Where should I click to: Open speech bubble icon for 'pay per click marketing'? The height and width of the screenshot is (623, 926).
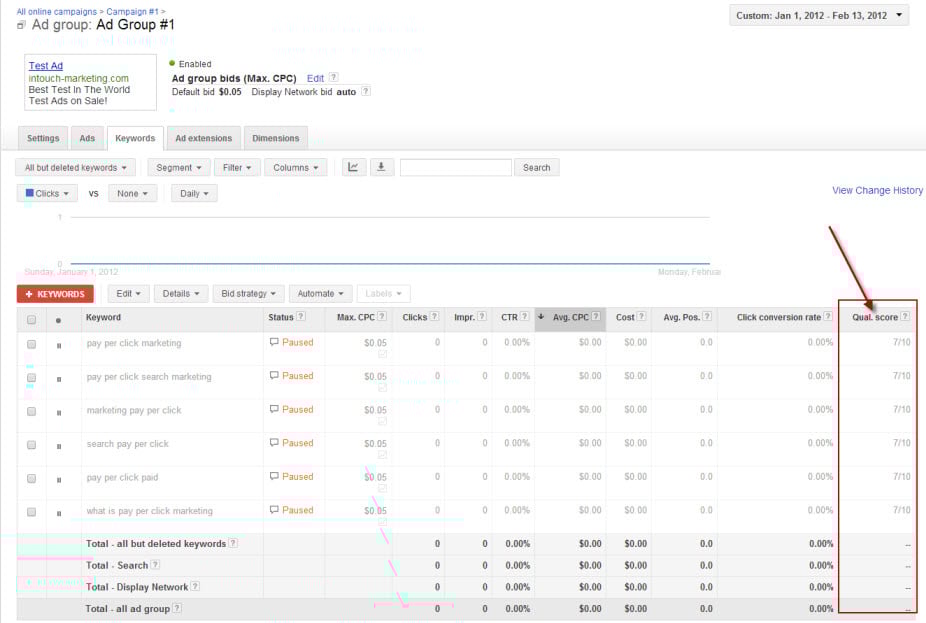pyautogui.click(x=274, y=342)
